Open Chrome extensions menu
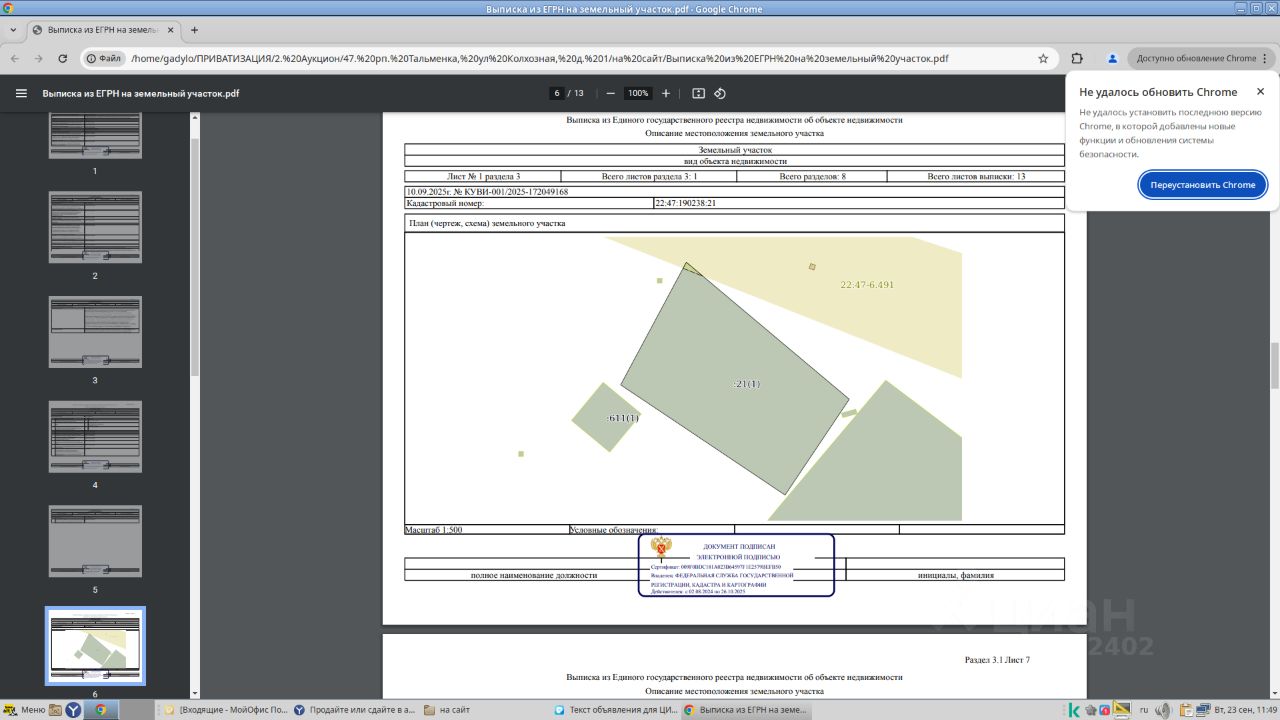 point(1077,58)
